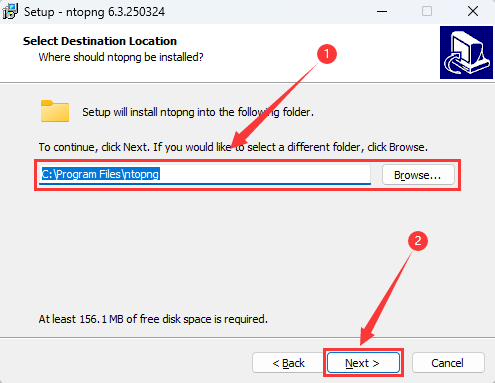Go back with the Back button

[x=288, y=363]
